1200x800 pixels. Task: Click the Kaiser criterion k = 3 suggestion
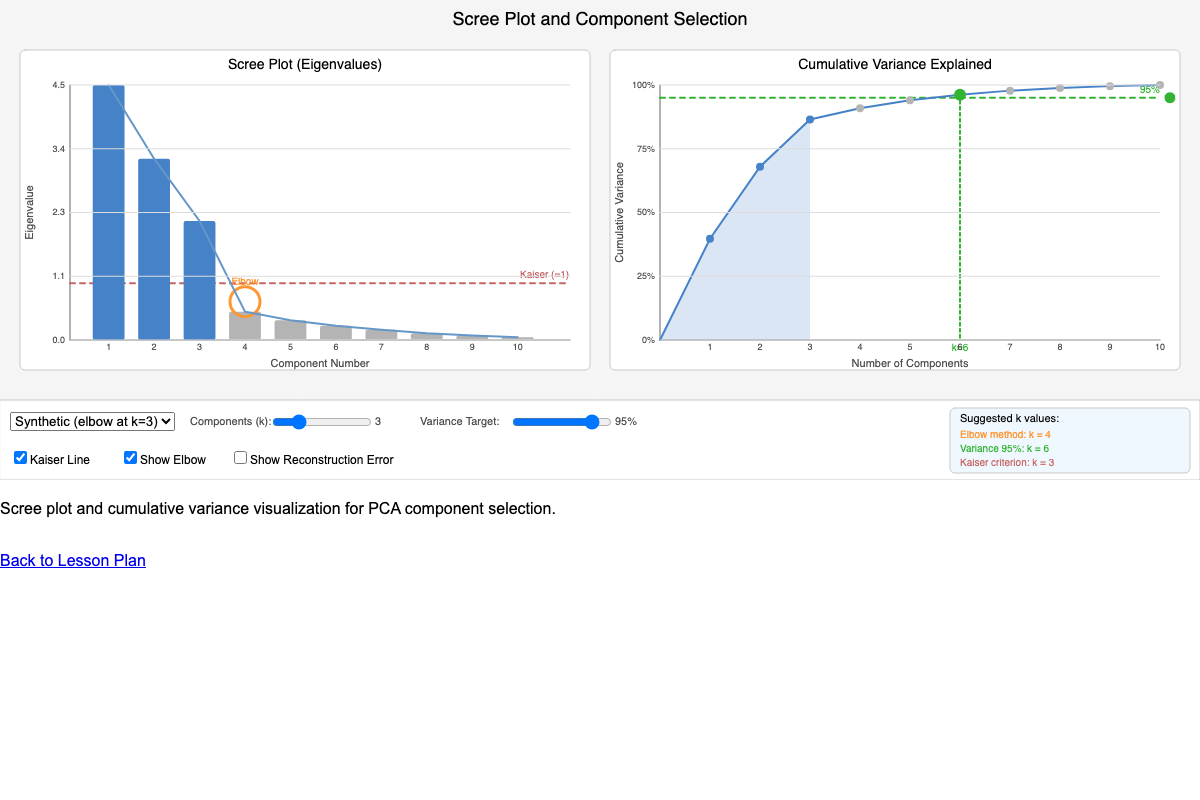click(x=1007, y=463)
